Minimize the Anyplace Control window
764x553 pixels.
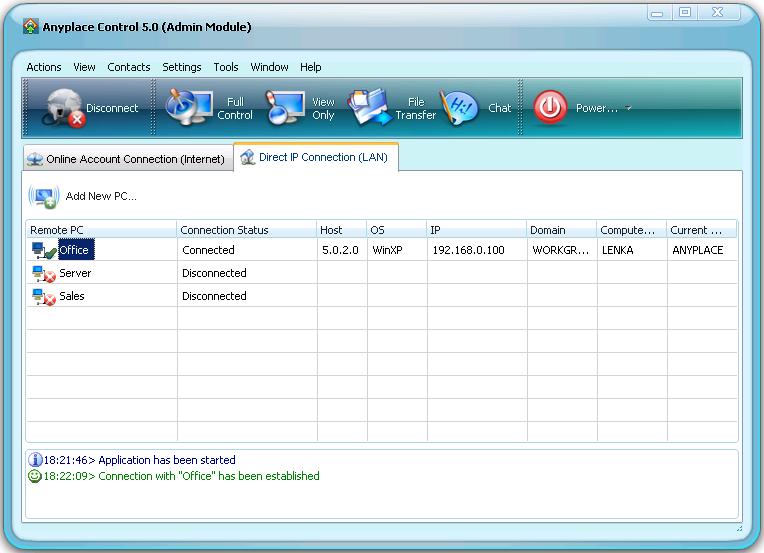point(658,13)
